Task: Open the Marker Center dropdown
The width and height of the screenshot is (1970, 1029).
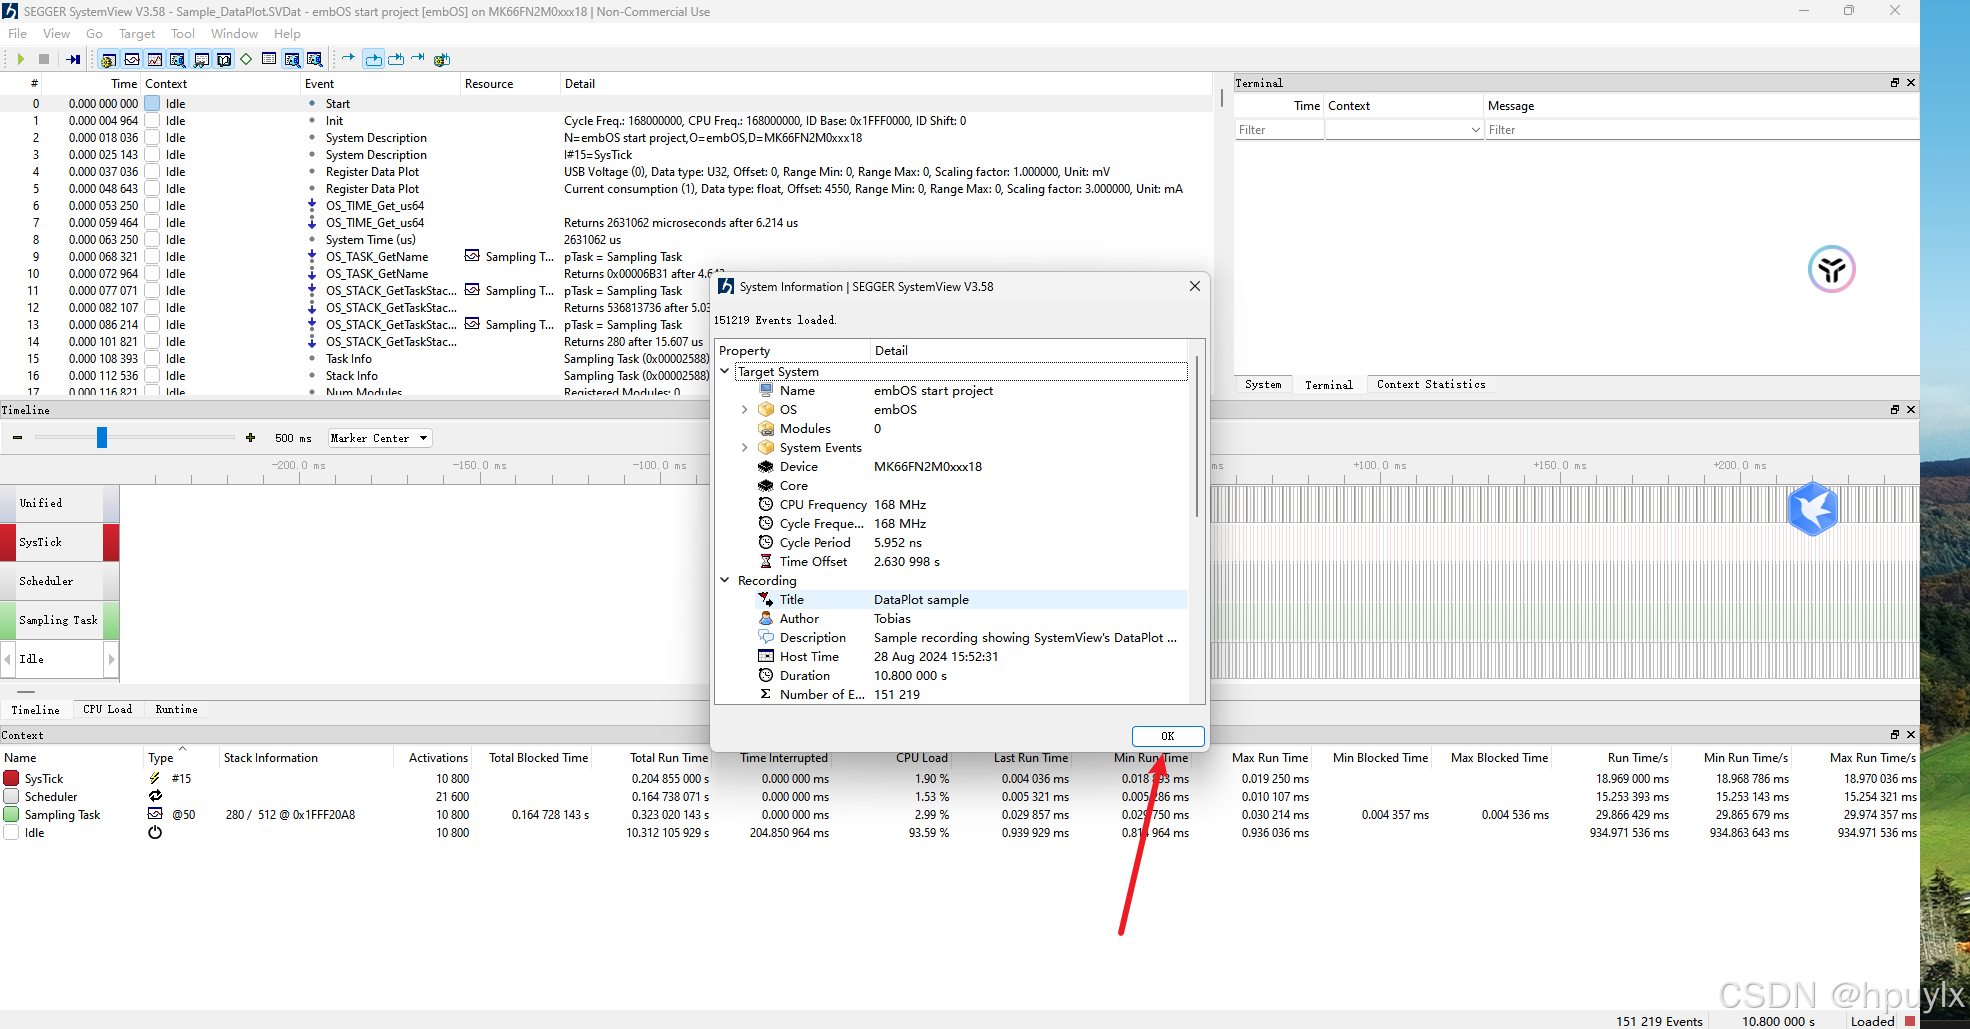Action: (x=379, y=437)
